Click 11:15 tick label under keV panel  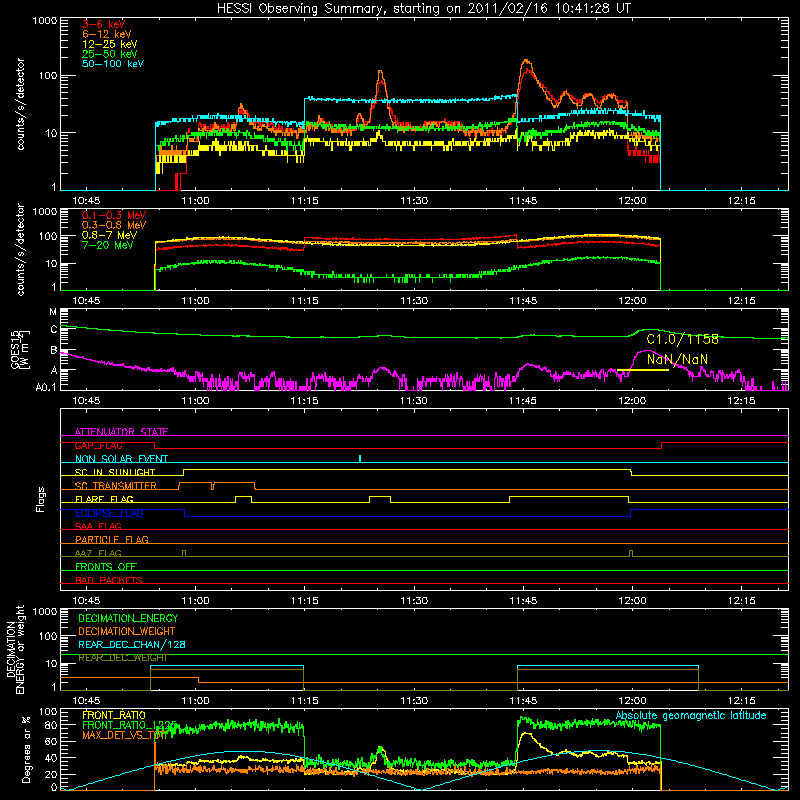pos(305,201)
